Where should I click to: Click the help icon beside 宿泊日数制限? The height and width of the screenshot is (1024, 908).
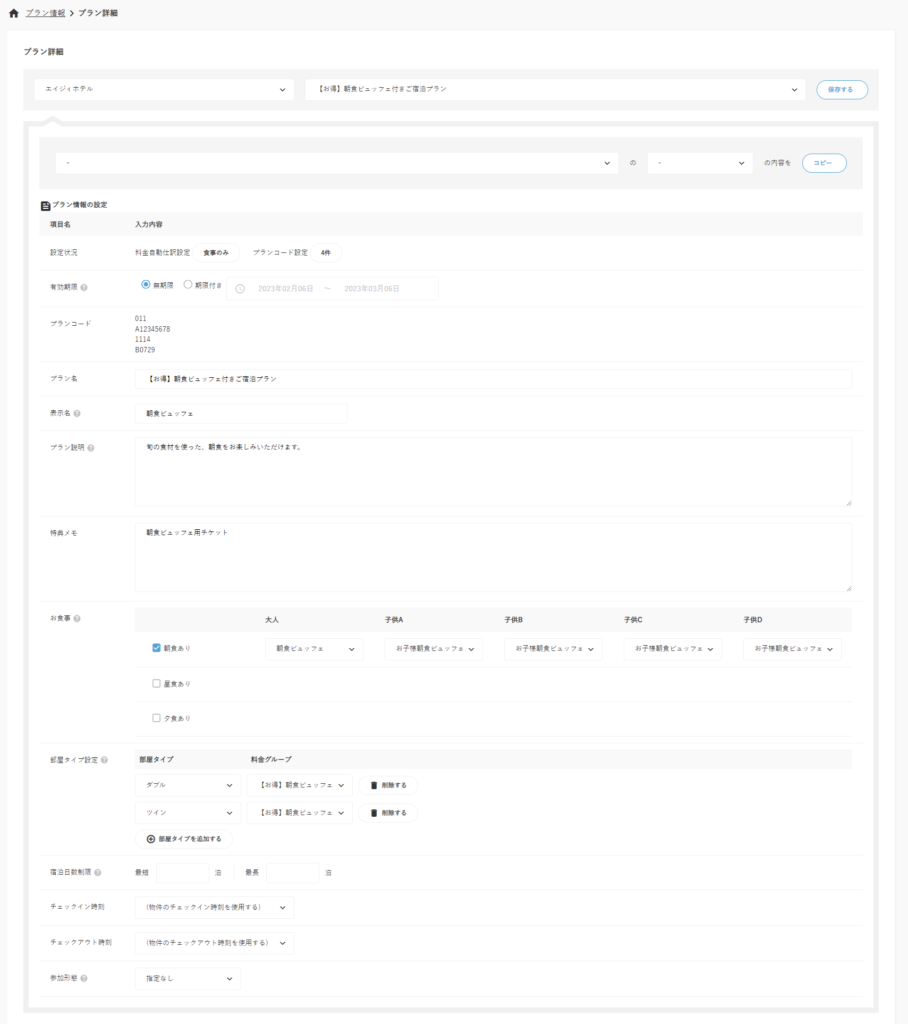click(98, 872)
